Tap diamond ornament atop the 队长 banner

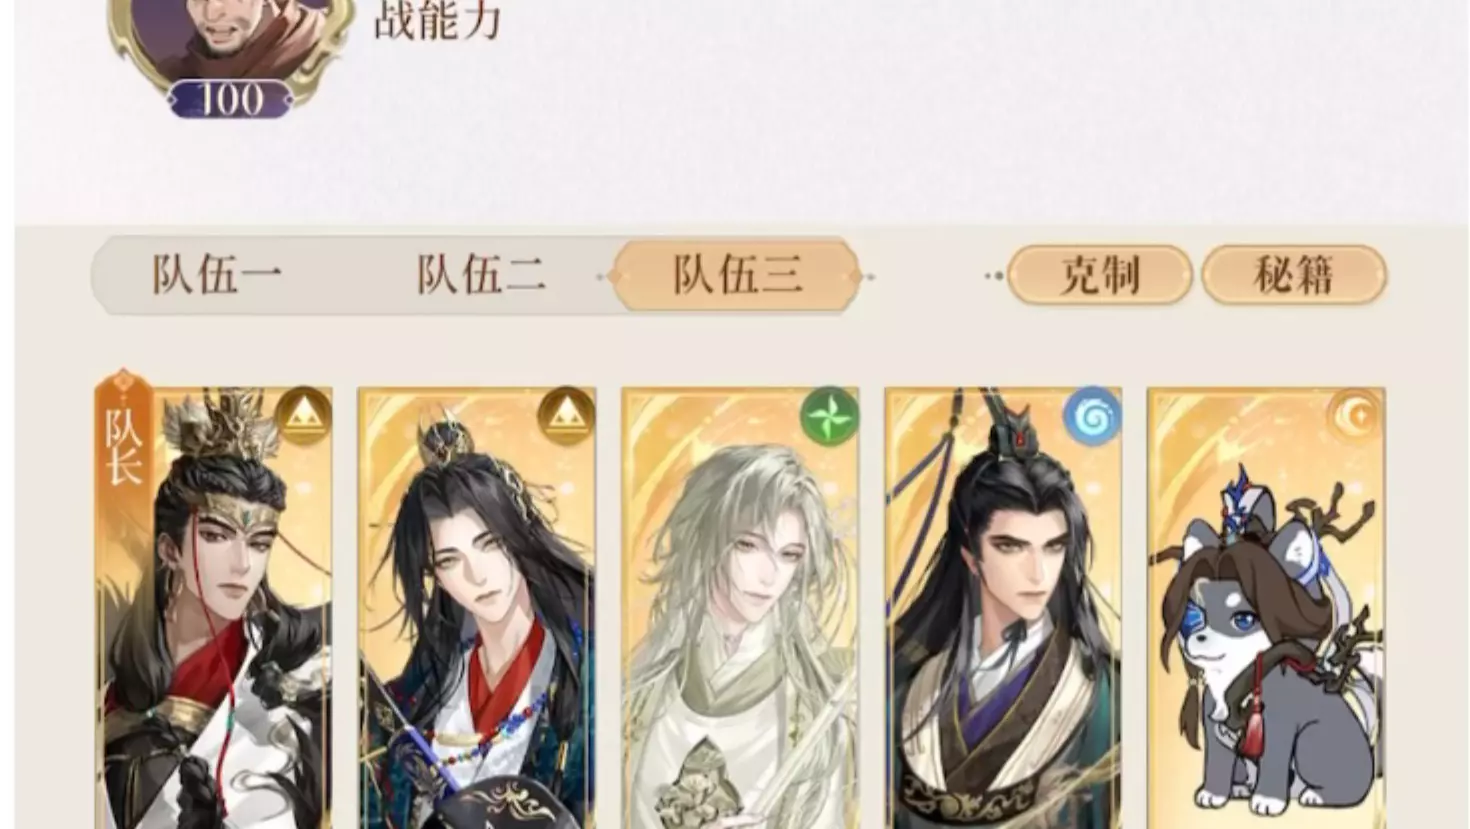[122, 380]
